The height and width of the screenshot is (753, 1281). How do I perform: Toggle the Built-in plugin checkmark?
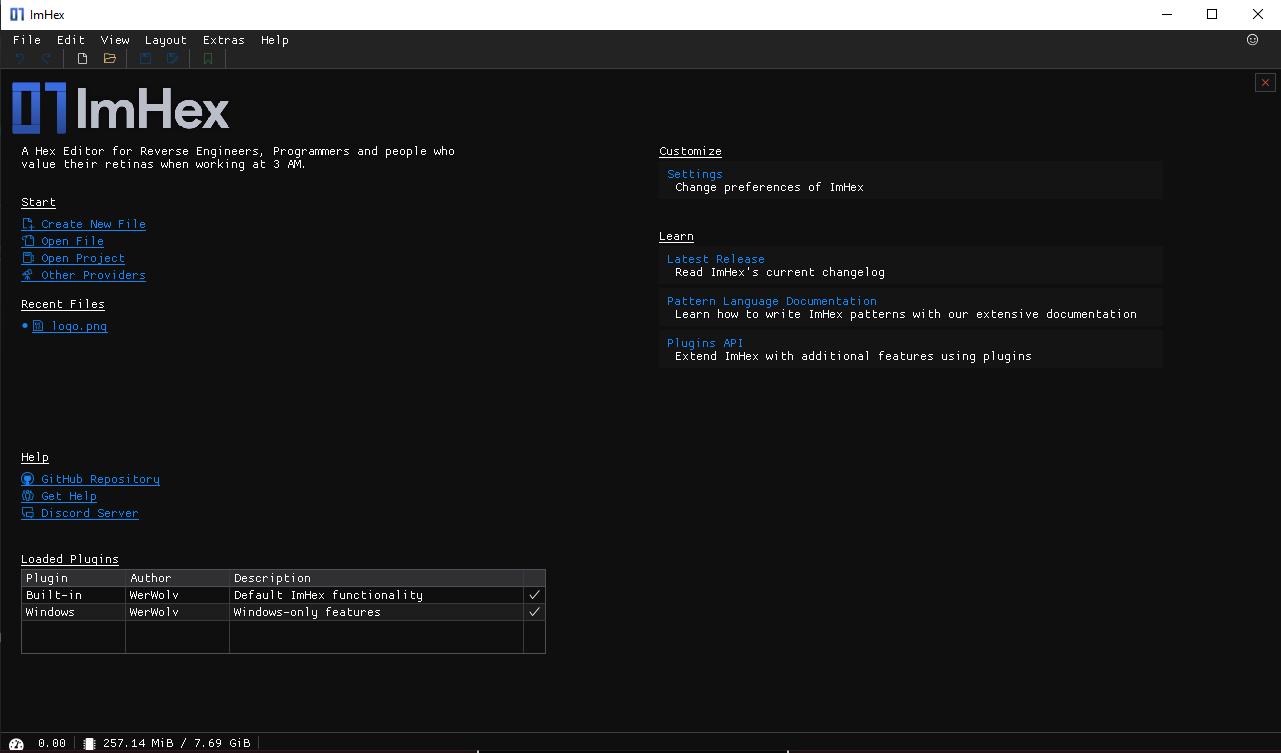(534, 595)
